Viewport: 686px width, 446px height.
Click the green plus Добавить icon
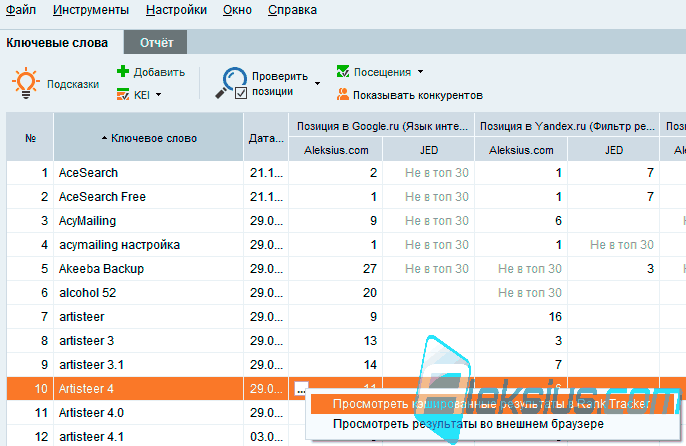[123, 71]
